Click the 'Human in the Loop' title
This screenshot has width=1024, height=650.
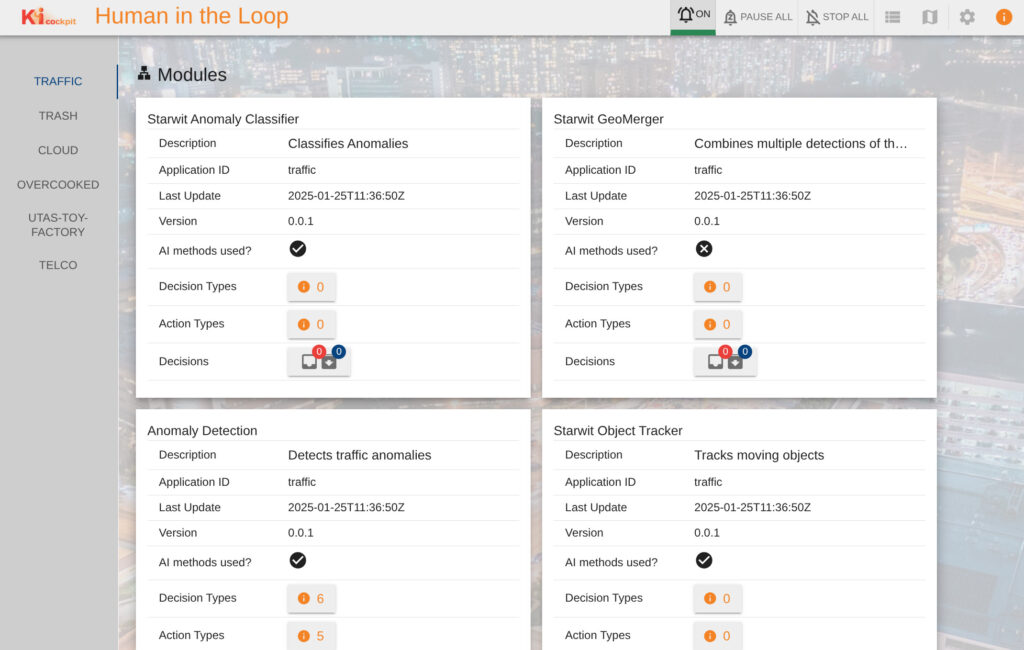coord(191,16)
